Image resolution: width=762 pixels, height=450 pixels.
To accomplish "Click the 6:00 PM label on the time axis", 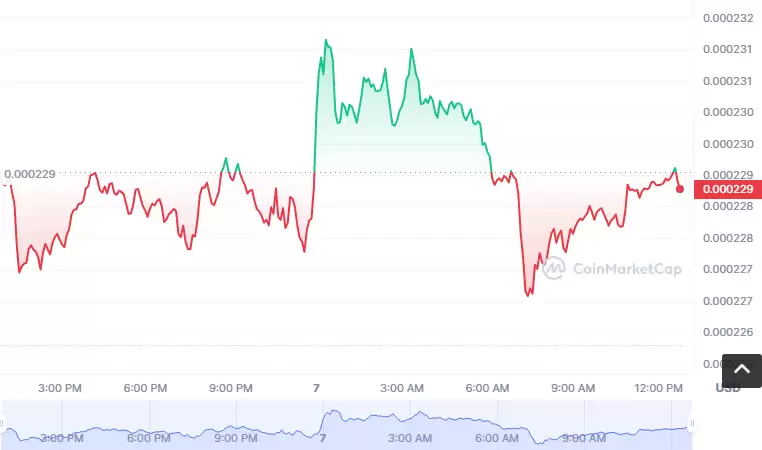I will click(145, 387).
